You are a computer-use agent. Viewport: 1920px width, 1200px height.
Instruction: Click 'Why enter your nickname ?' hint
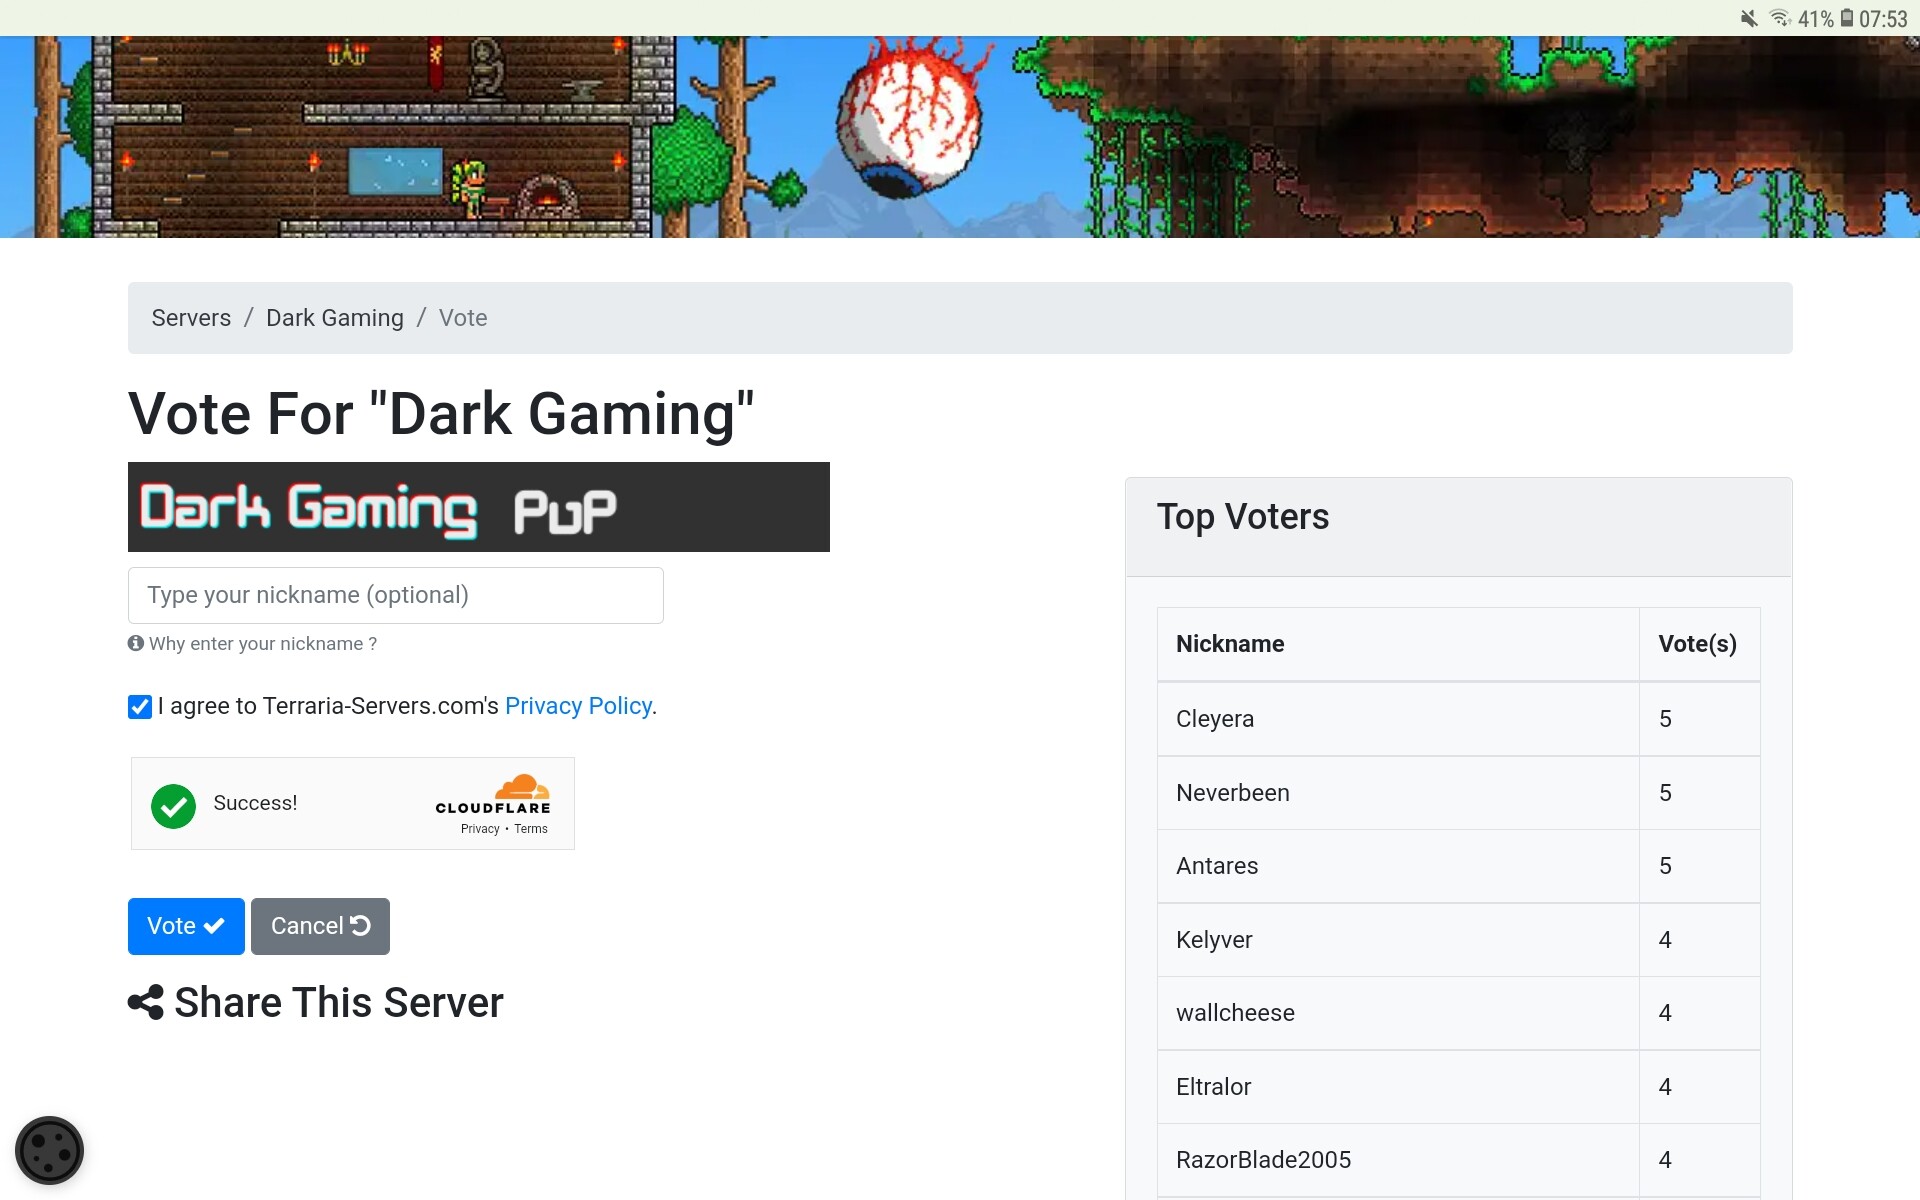(x=263, y=644)
